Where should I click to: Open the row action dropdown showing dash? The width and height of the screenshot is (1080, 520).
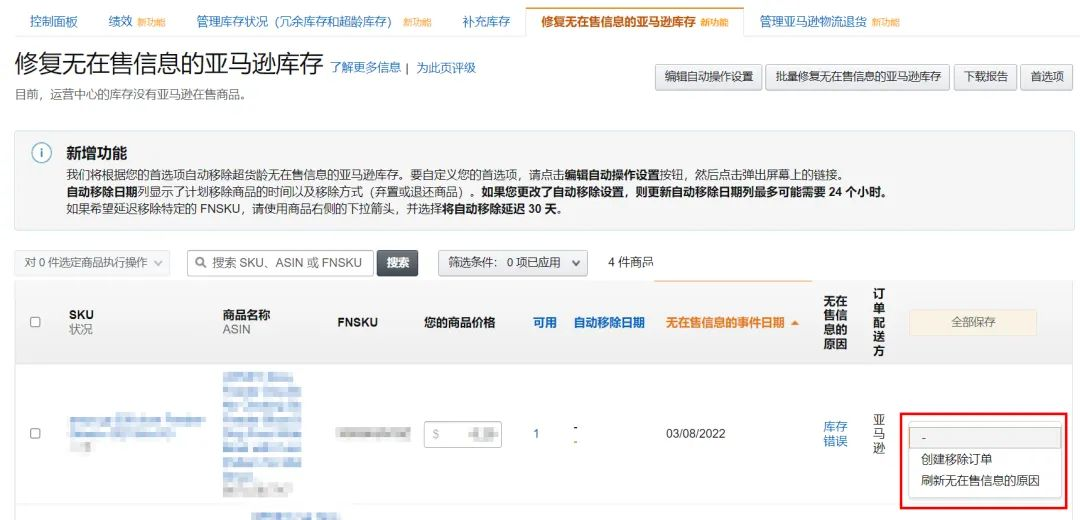pos(983,438)
